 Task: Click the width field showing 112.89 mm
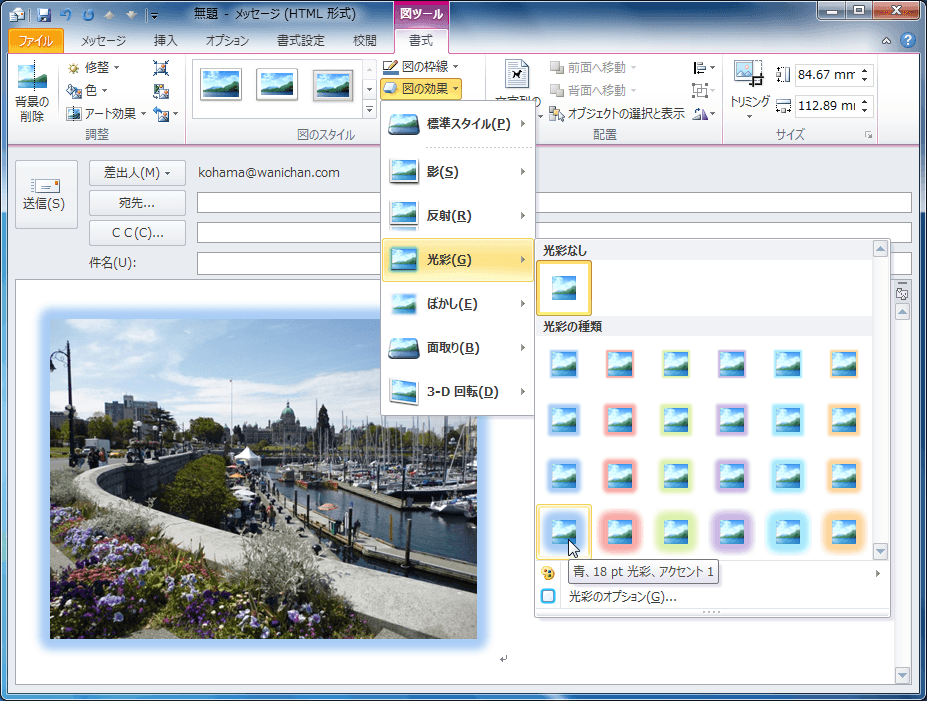click(826, 106)
